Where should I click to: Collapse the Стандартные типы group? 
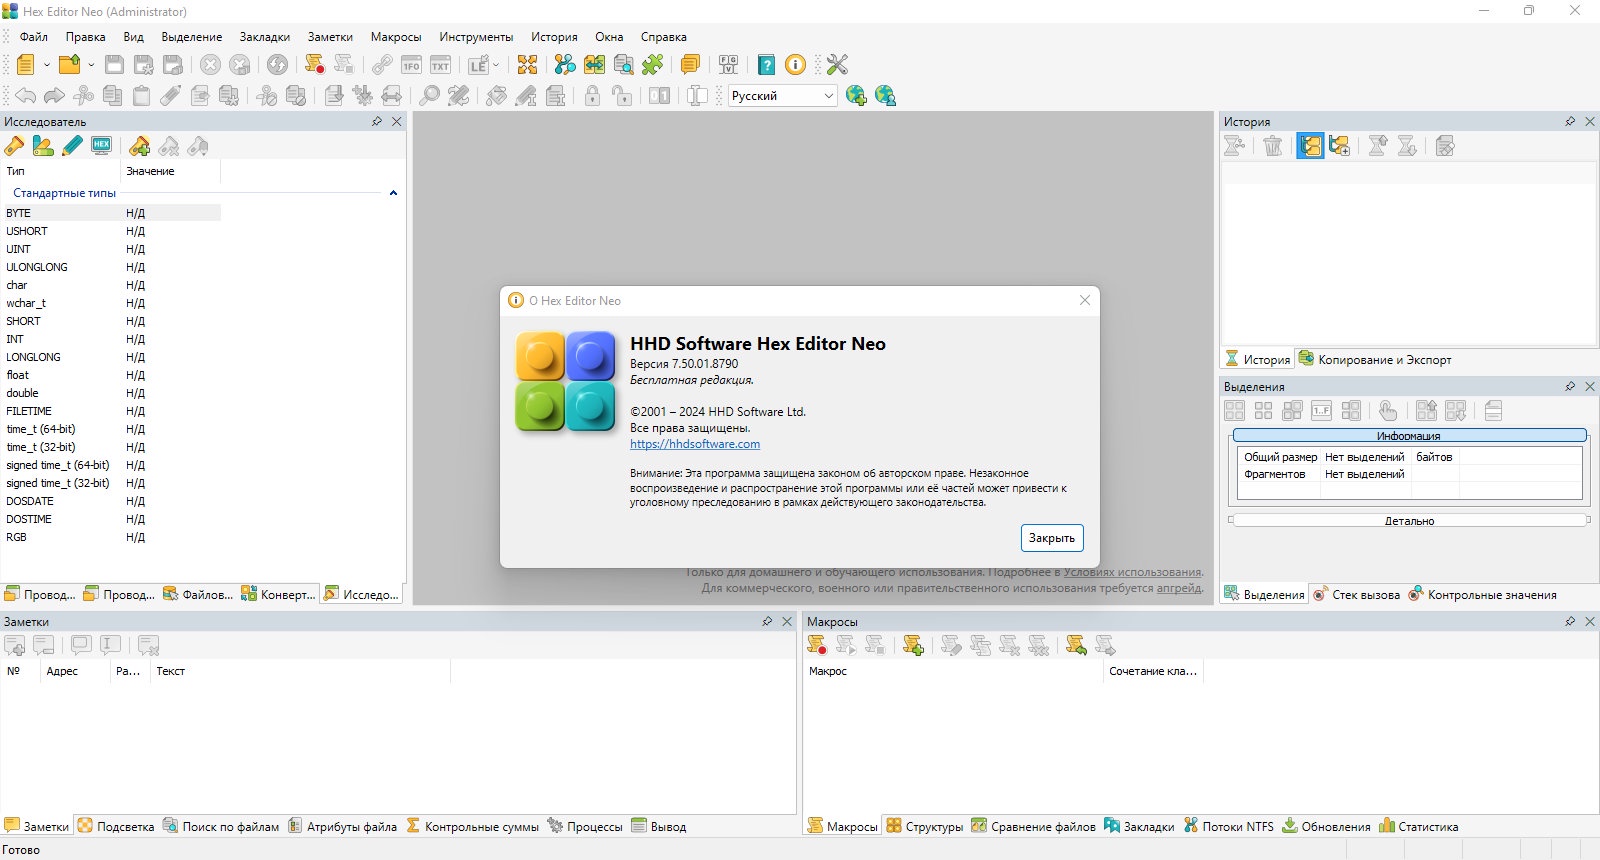point(393,193)
